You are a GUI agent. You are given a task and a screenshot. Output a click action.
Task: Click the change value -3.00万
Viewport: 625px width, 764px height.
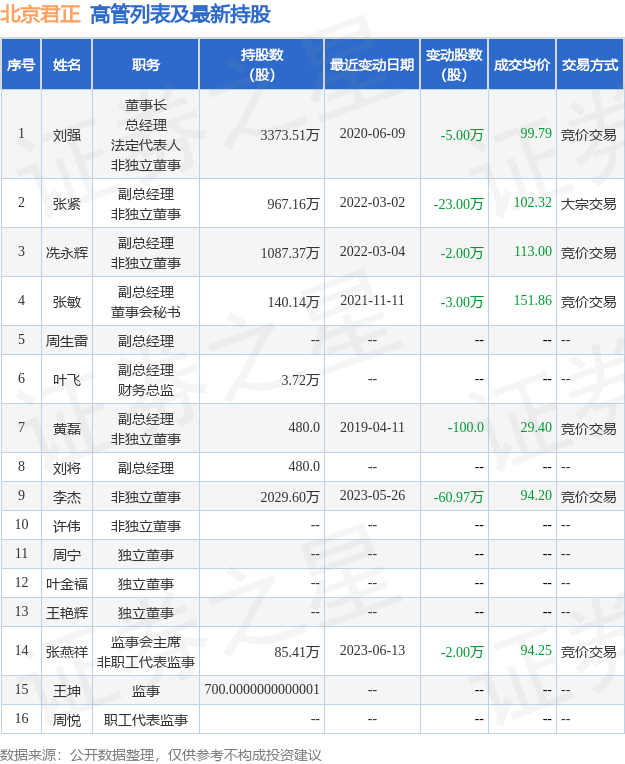point(461,302)
